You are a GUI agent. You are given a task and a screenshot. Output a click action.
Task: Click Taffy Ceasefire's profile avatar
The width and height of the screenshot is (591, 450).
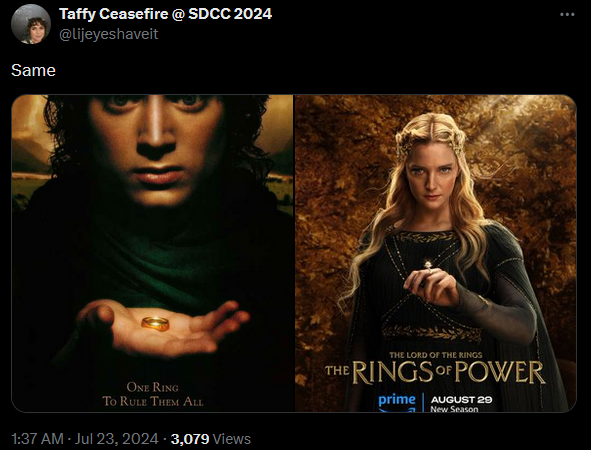pyautogui.click(x=31, y=24)
